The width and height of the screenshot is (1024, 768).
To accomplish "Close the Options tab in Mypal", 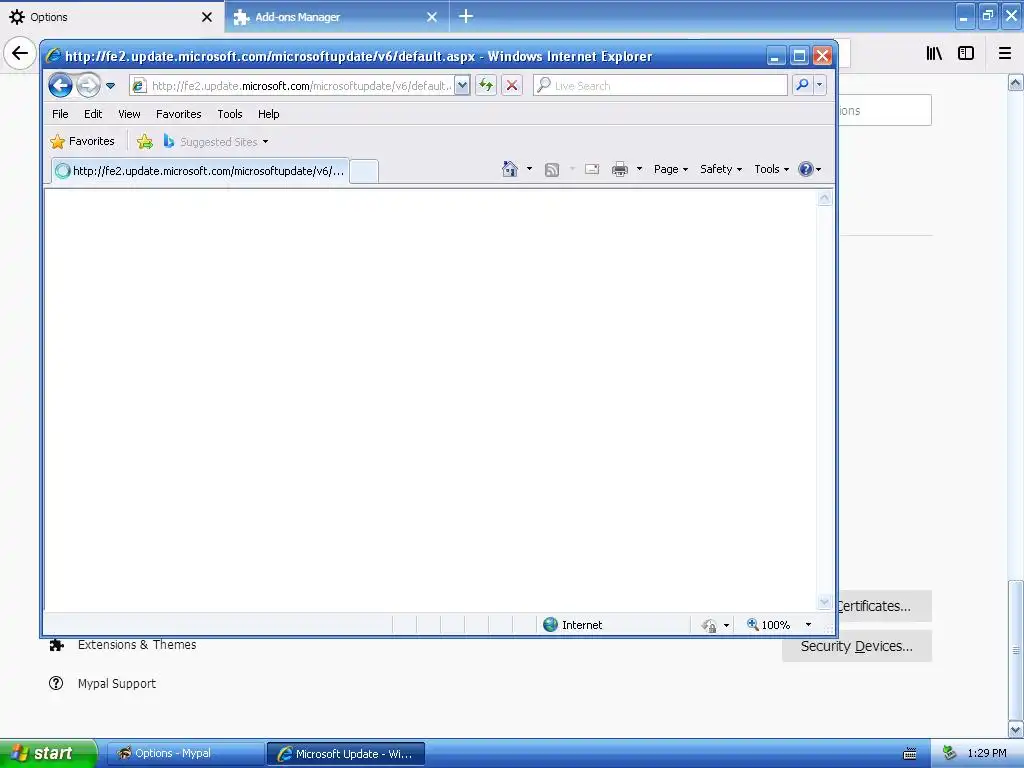I will [x=207, y=17].
